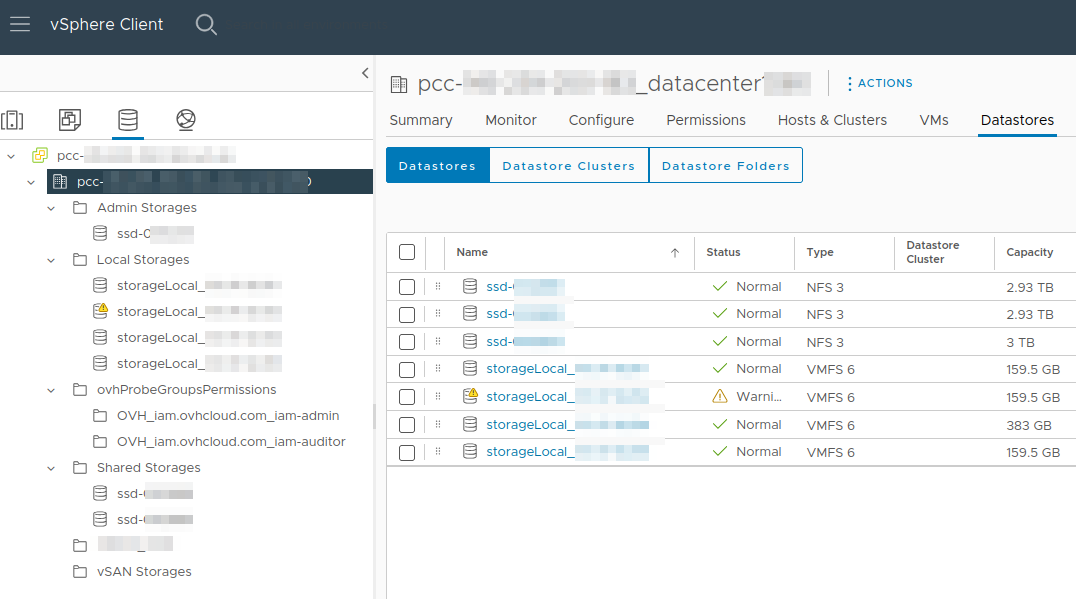Click the search magnifier icon

click(206, 25)
